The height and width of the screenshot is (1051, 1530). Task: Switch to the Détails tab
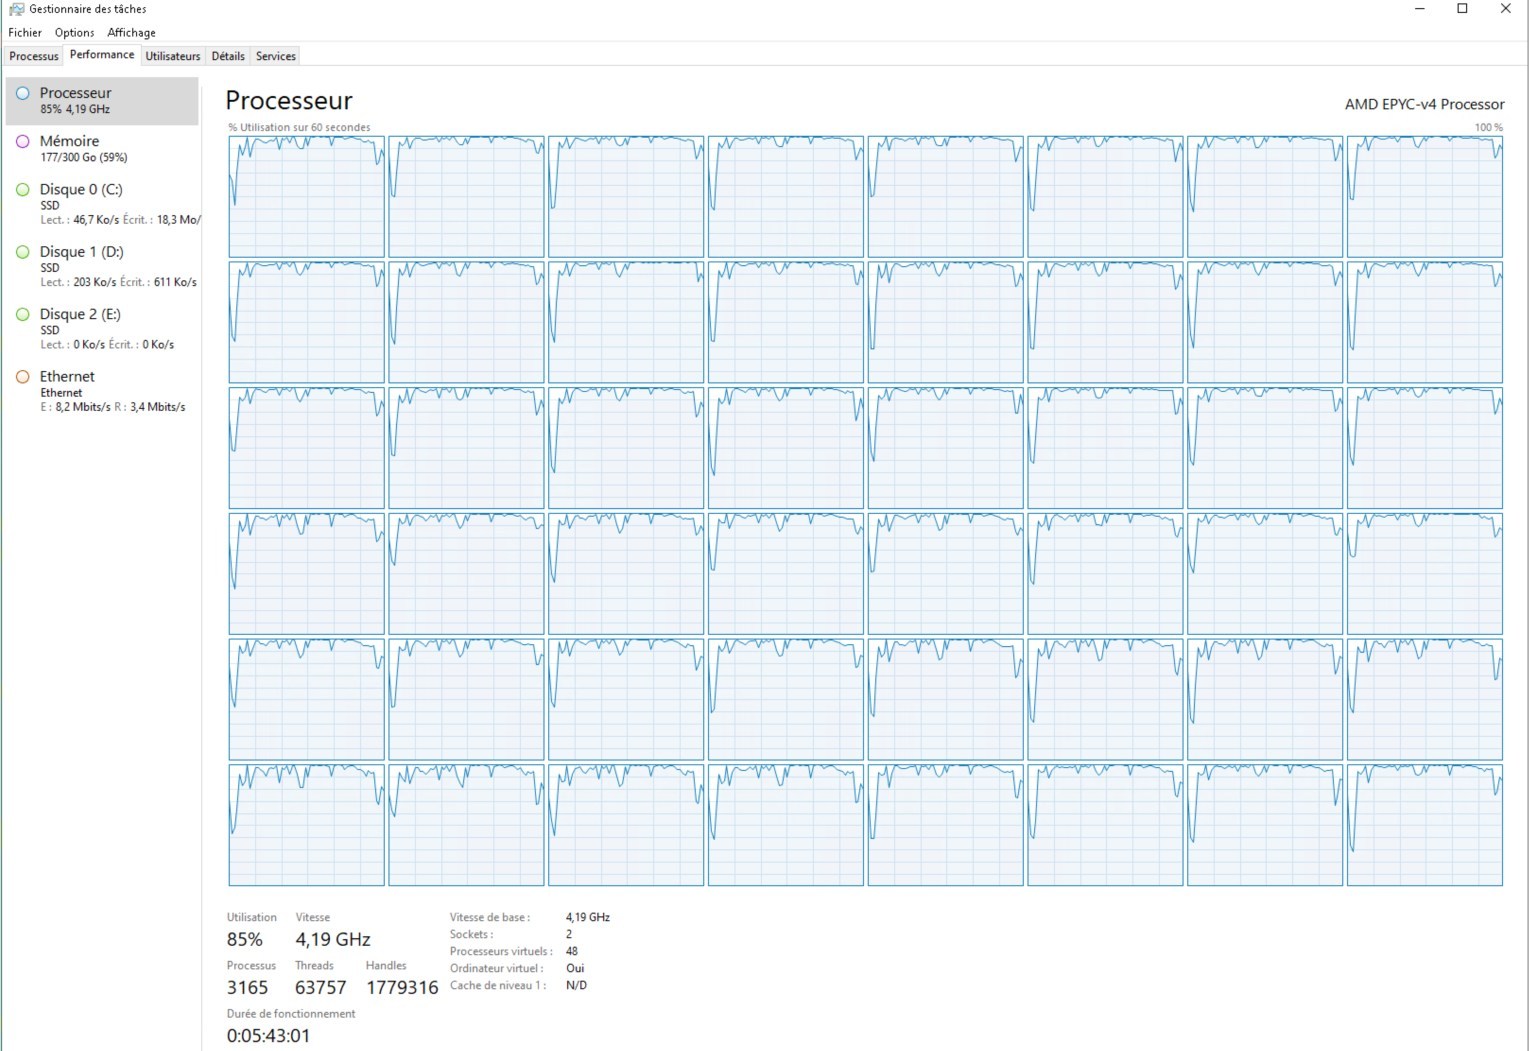click(x=228, y=56)
